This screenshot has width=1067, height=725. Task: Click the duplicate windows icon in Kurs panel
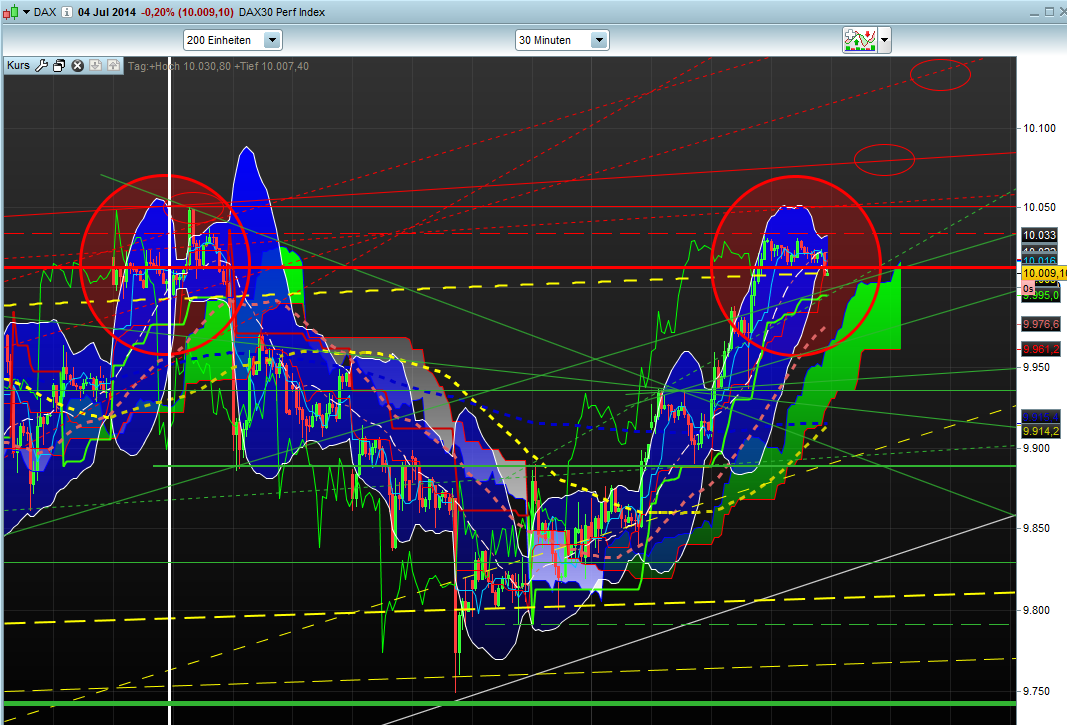[x=59, y=65]
